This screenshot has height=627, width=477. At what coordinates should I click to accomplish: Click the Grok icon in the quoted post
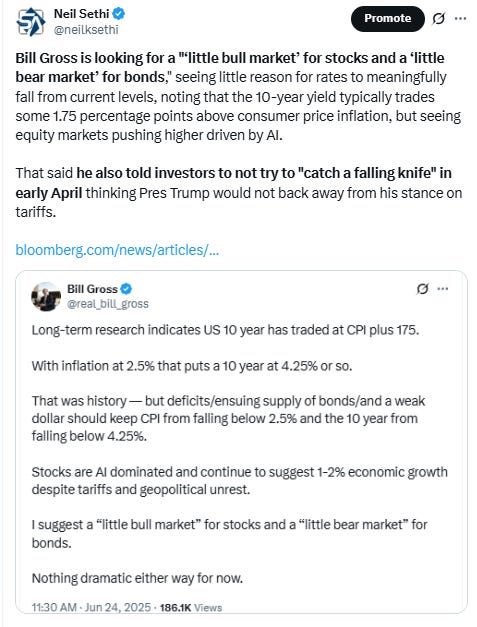click(423, 288)
